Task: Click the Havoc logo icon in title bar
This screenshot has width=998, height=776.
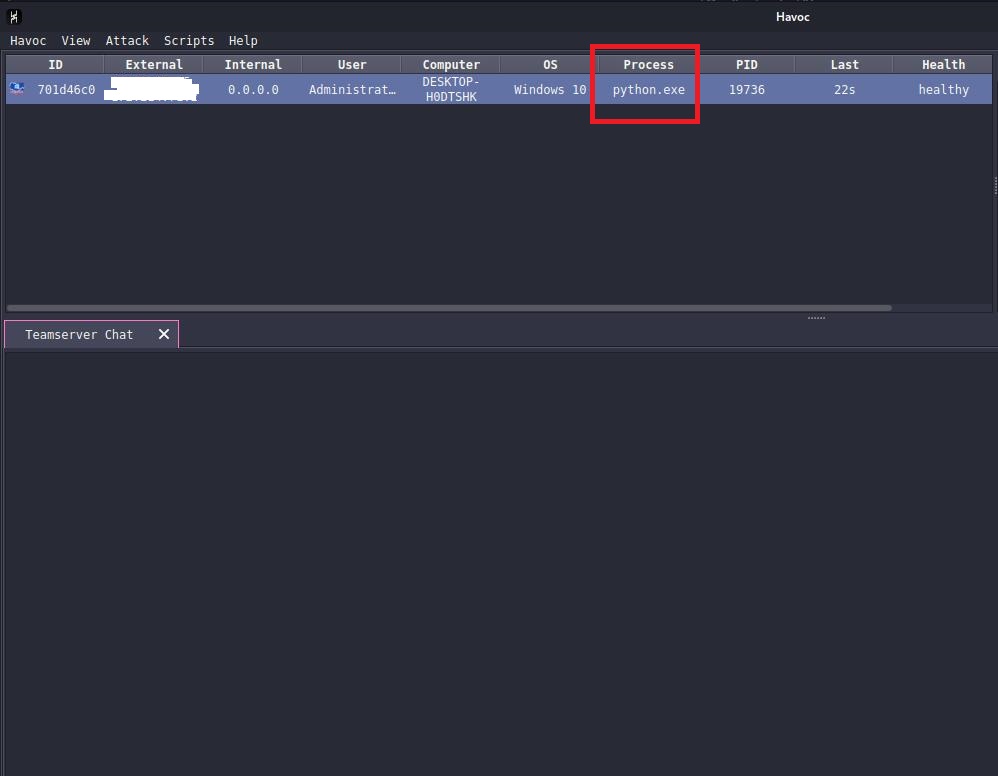Action: coord(14,17)
